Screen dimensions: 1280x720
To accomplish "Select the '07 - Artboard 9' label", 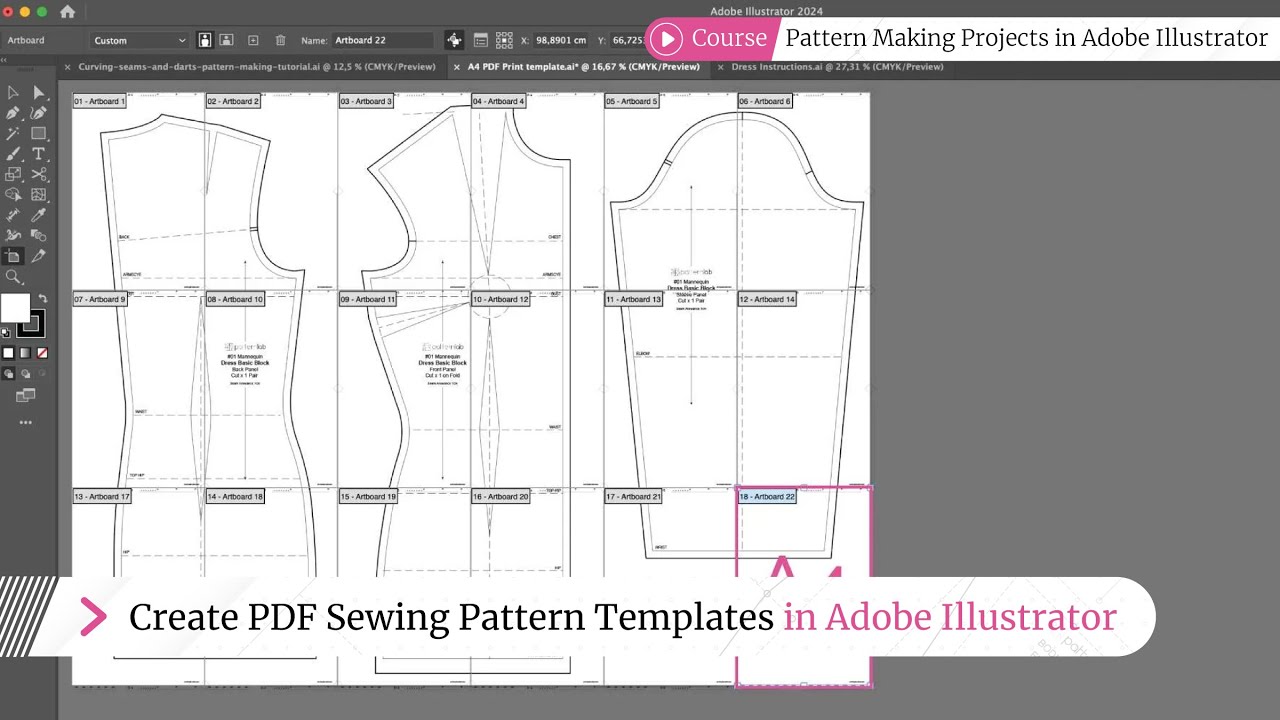I will point(102,299).
